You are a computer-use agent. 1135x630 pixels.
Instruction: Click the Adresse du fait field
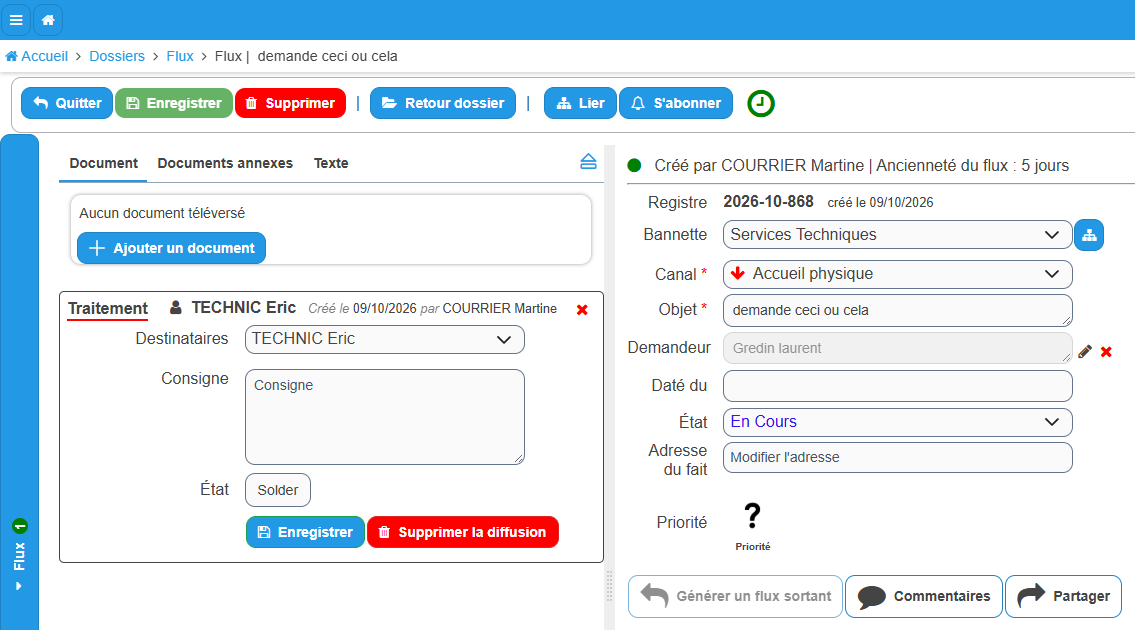coord(897,458)
